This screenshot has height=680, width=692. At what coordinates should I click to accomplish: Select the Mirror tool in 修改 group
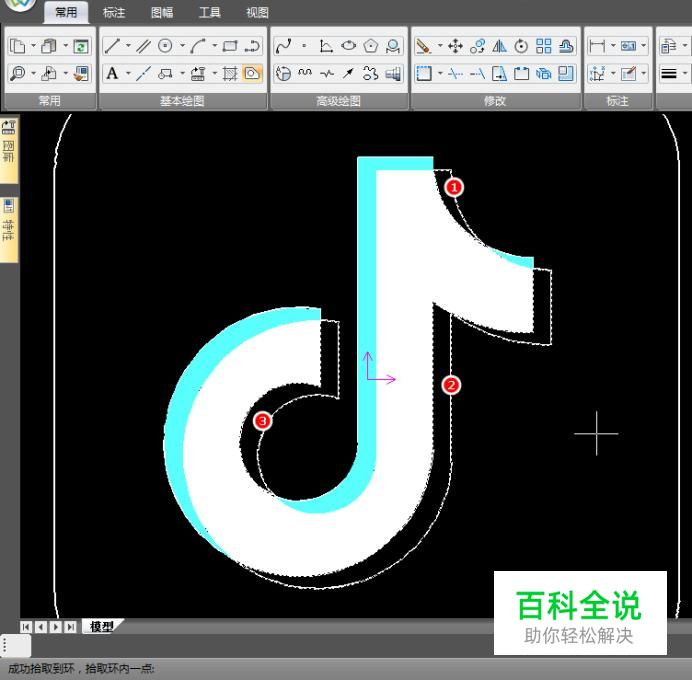click(499, 46)
